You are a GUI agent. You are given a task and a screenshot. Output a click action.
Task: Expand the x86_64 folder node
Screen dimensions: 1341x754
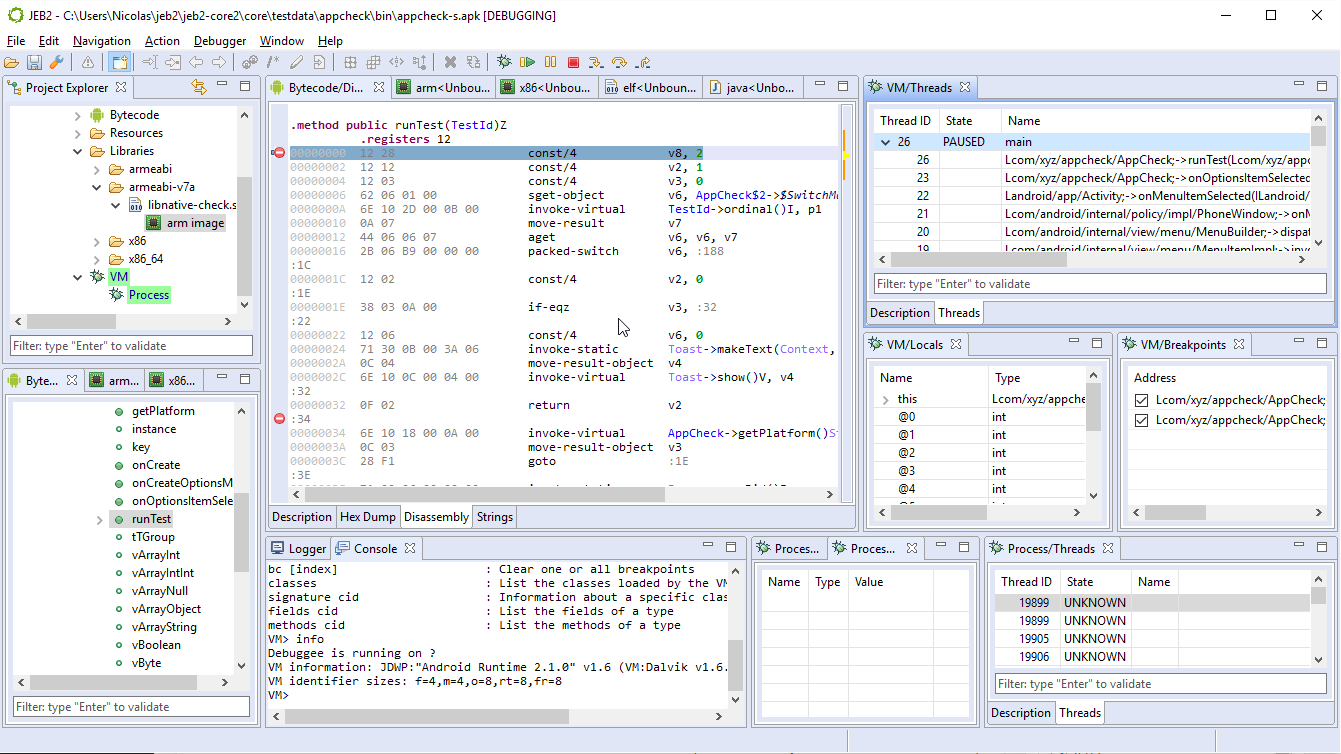[97, 260]
